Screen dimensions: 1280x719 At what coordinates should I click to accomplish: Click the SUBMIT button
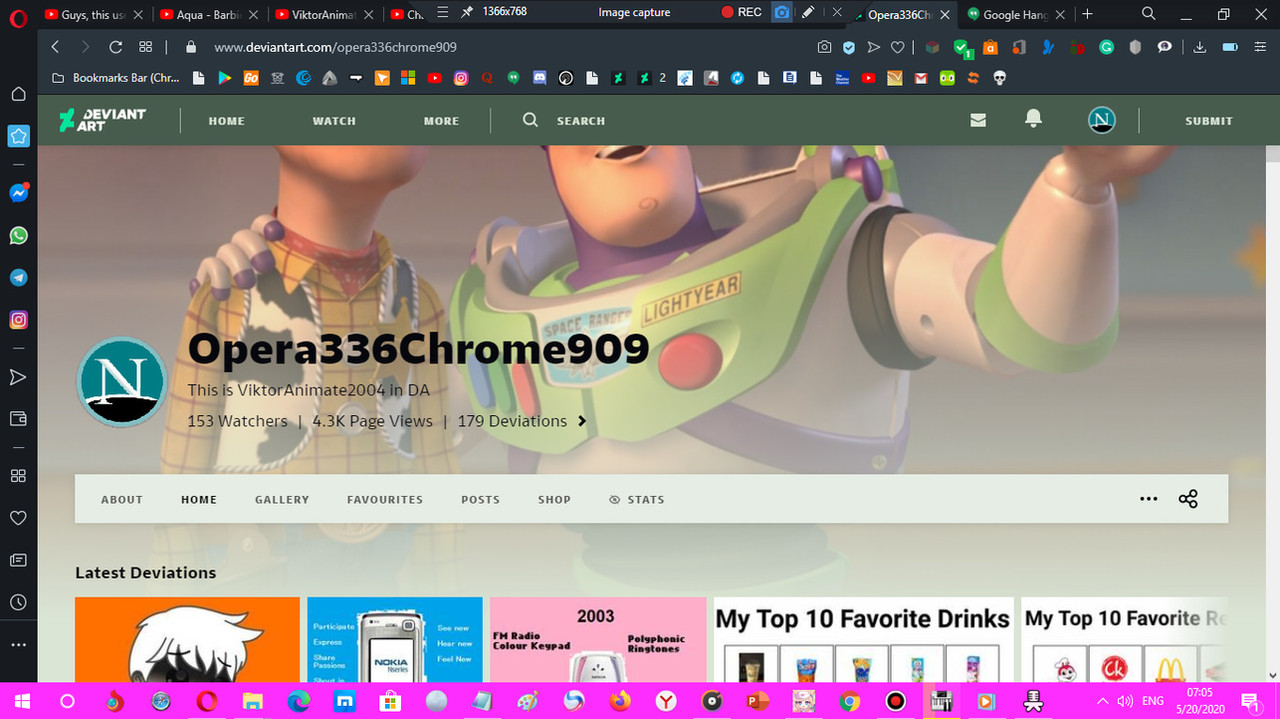[1209, 121]
